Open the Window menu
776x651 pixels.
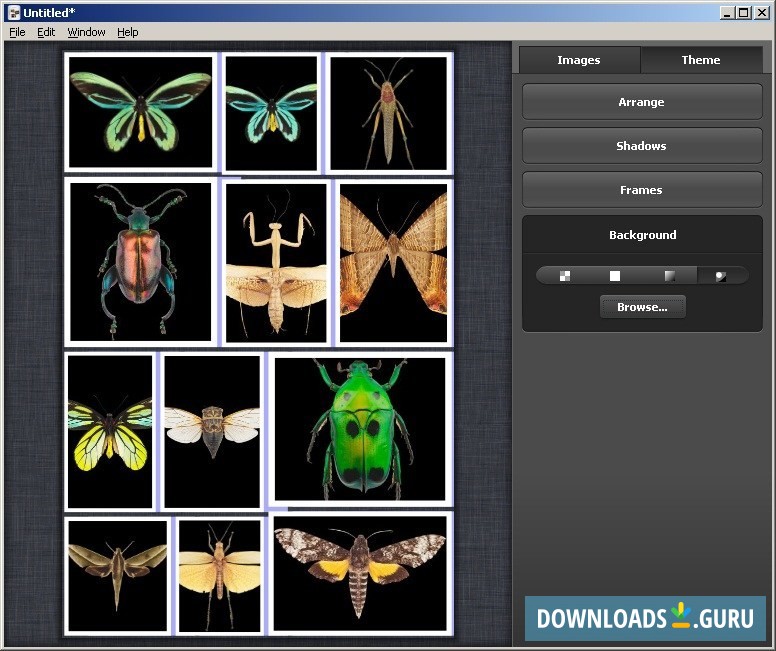pyautogui.click(x=86, y=32)
